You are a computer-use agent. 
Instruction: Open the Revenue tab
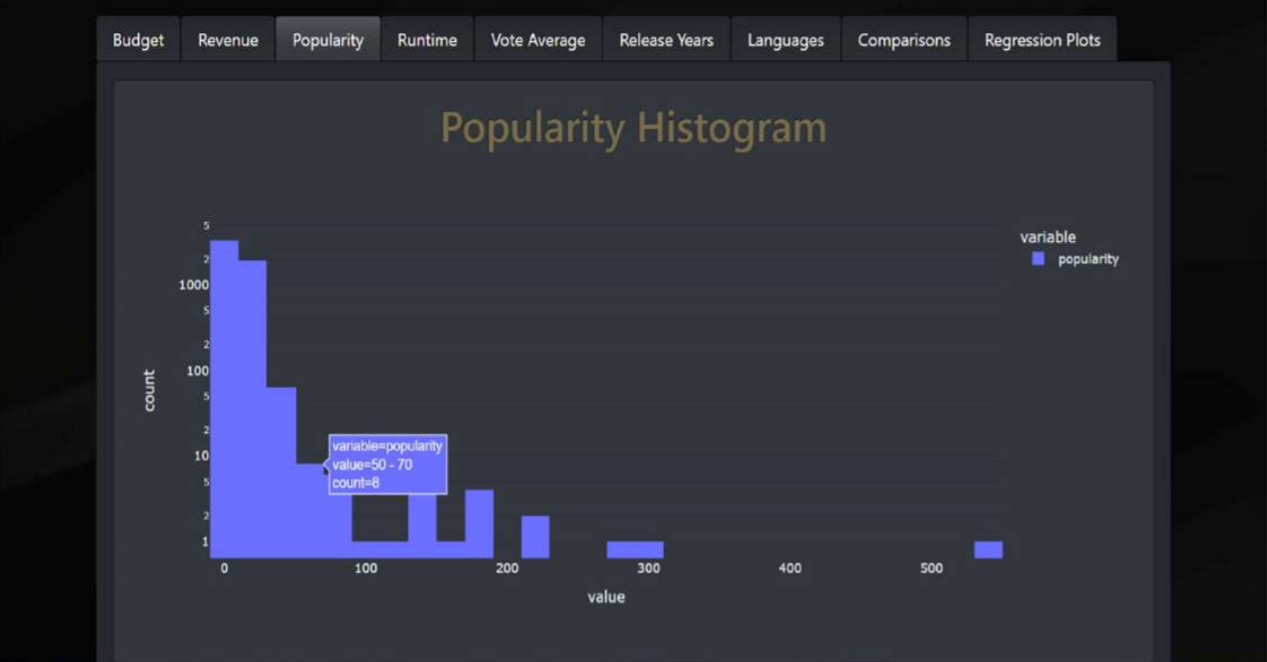pos(227,40)
